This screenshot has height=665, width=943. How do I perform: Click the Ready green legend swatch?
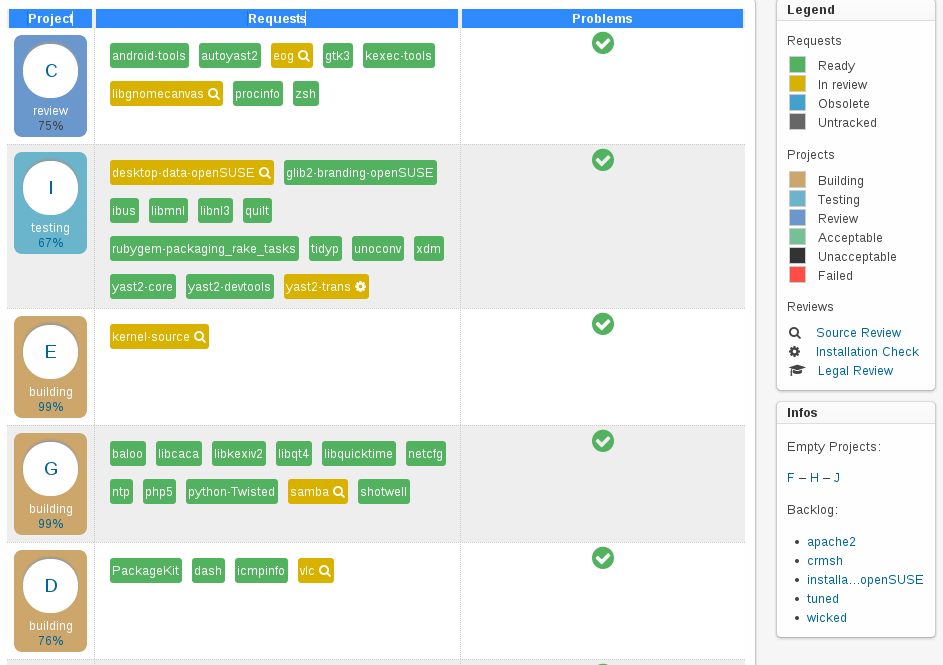coord(797,65)
